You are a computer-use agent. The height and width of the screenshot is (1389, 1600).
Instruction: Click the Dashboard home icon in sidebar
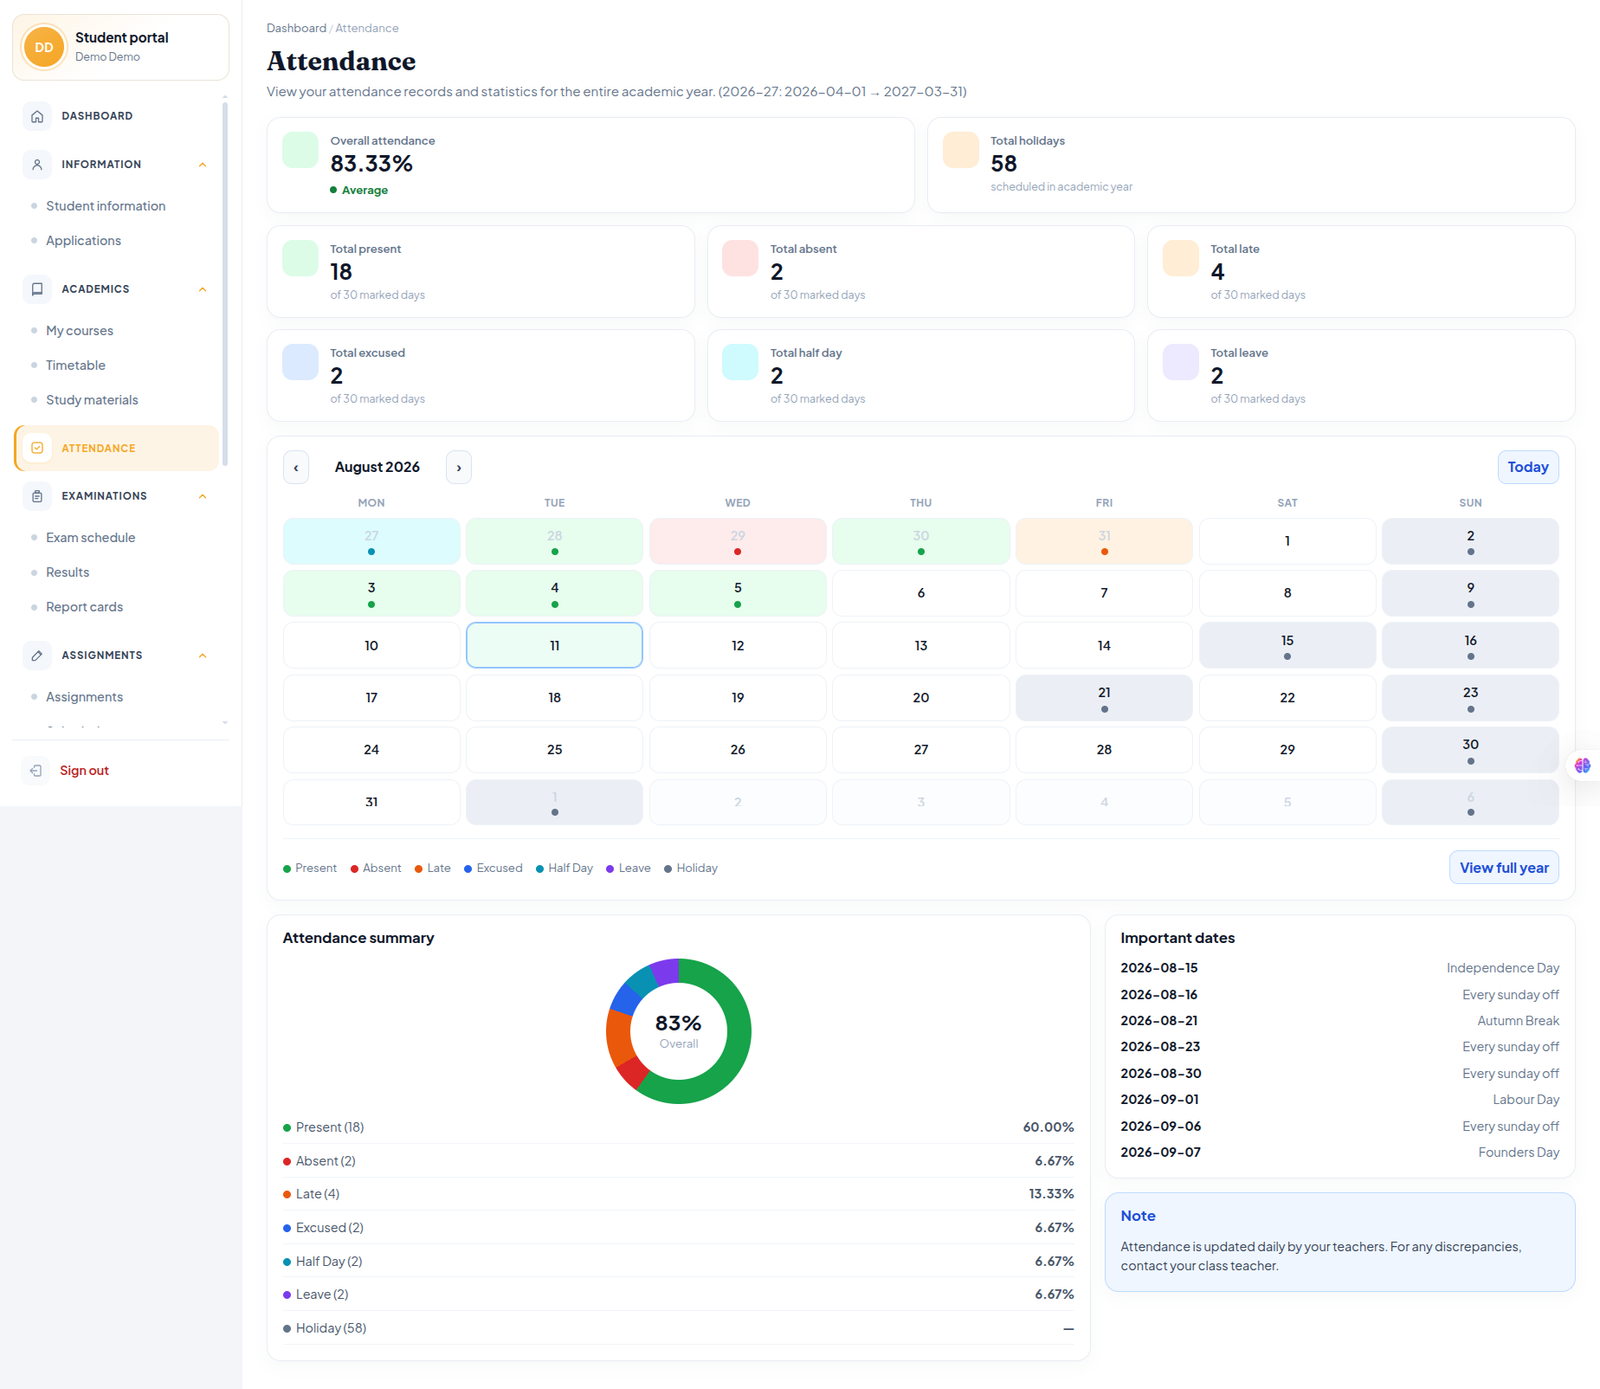pyautogui.click(x=37, y=116)
